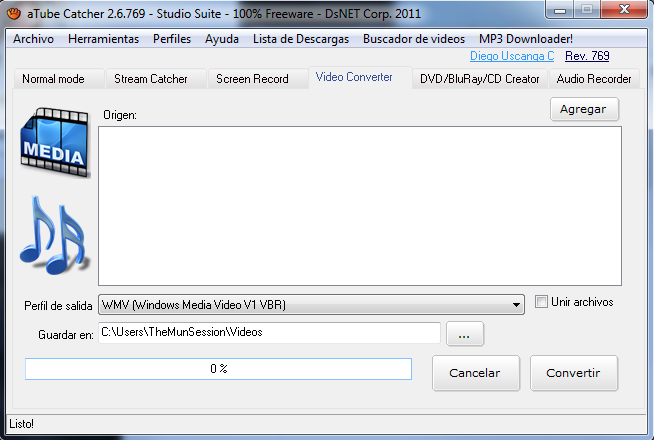Click the 0 % progress bar
This screenshot has width=654, height=440.
218,369
